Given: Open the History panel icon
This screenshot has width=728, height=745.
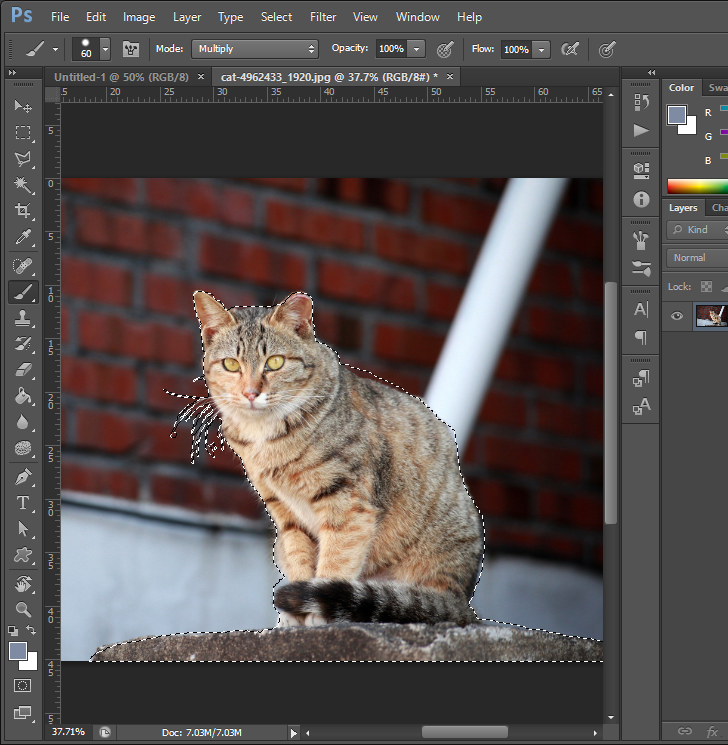Looking at the screenshot, I should pyautogui.click(x=641, y=102).
